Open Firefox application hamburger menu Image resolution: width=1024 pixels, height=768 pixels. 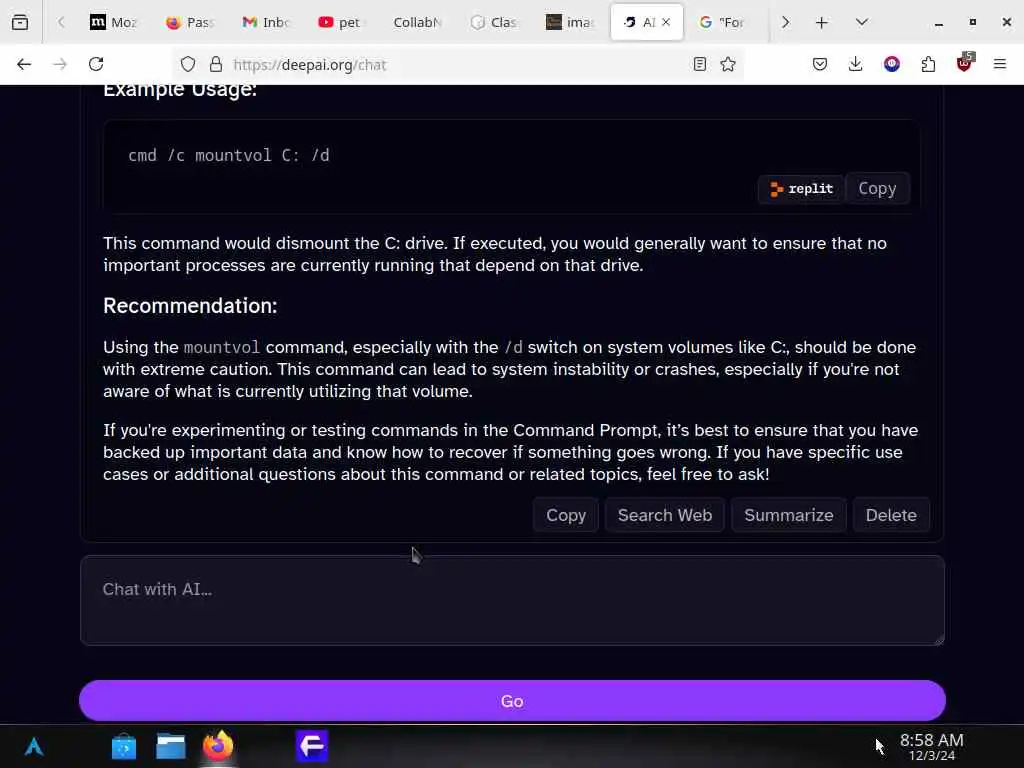(999, 64)
